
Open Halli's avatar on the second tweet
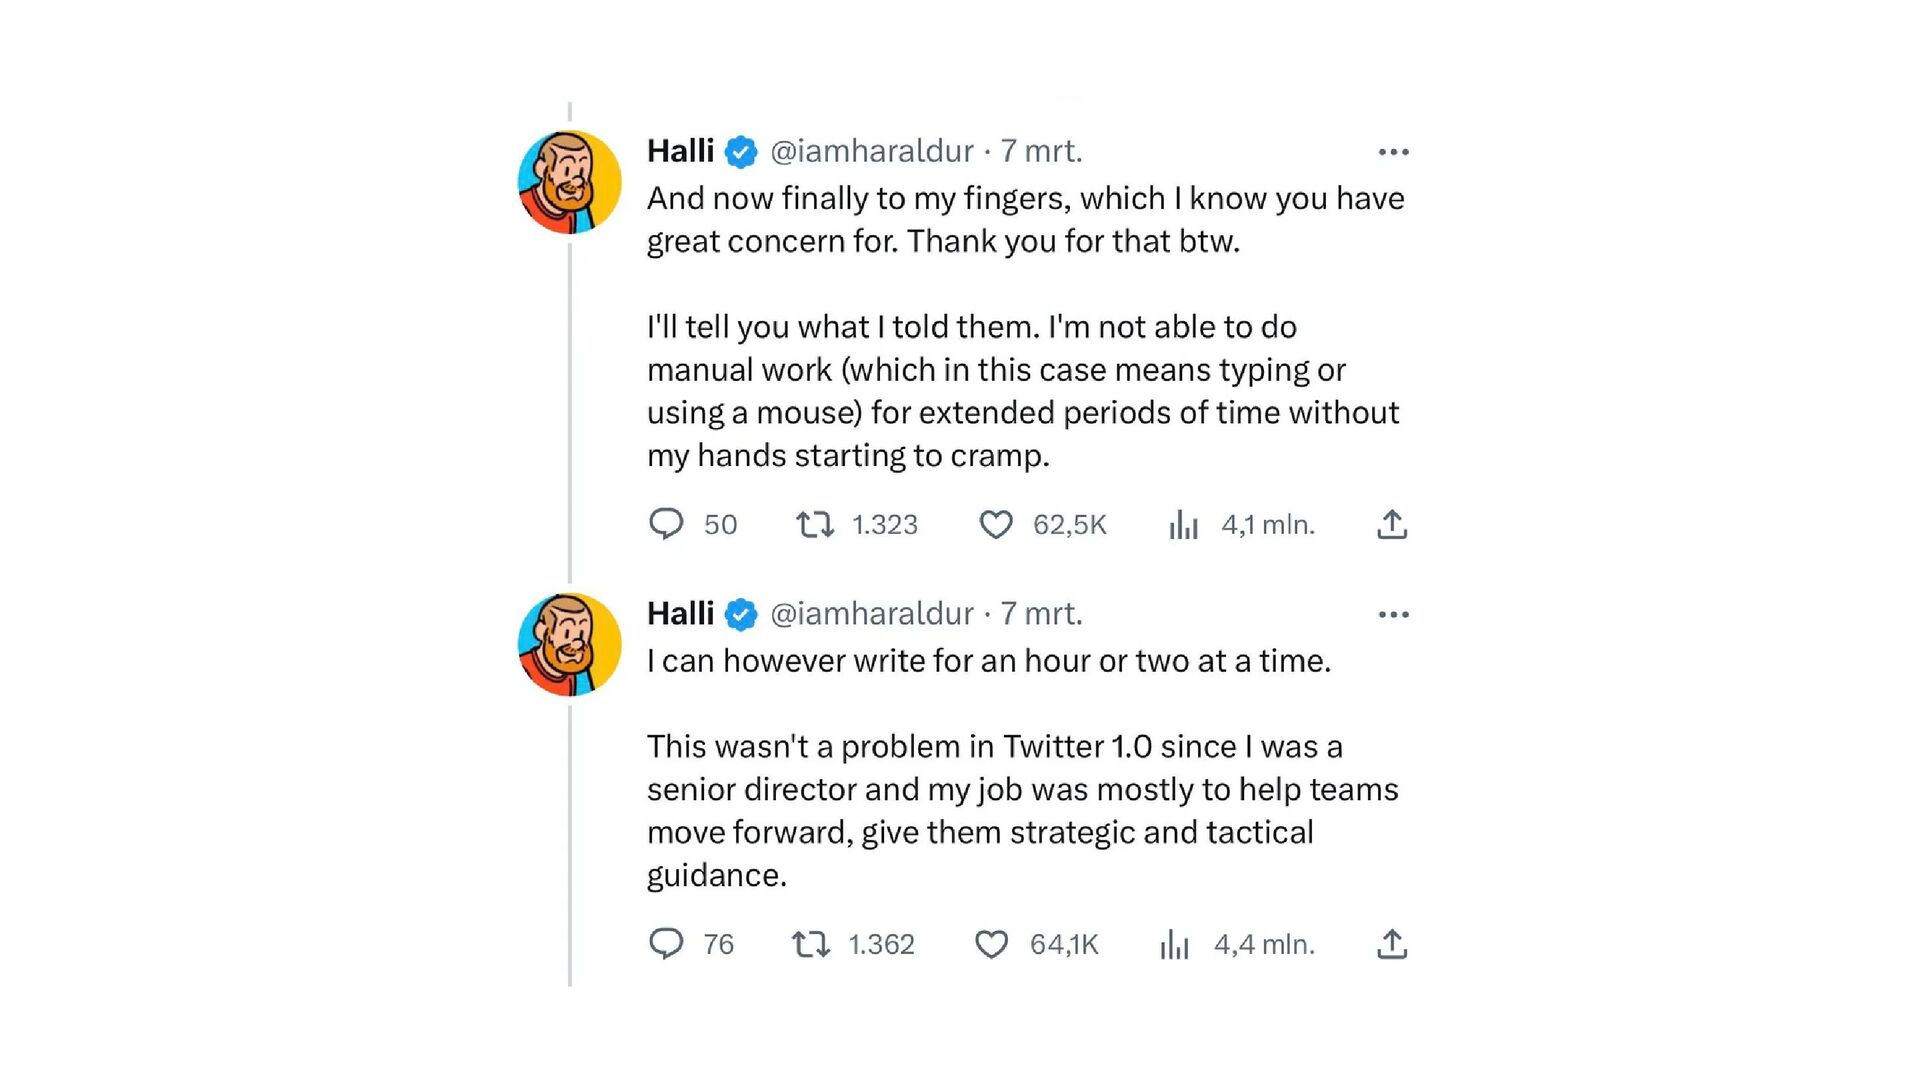point(569,644)
